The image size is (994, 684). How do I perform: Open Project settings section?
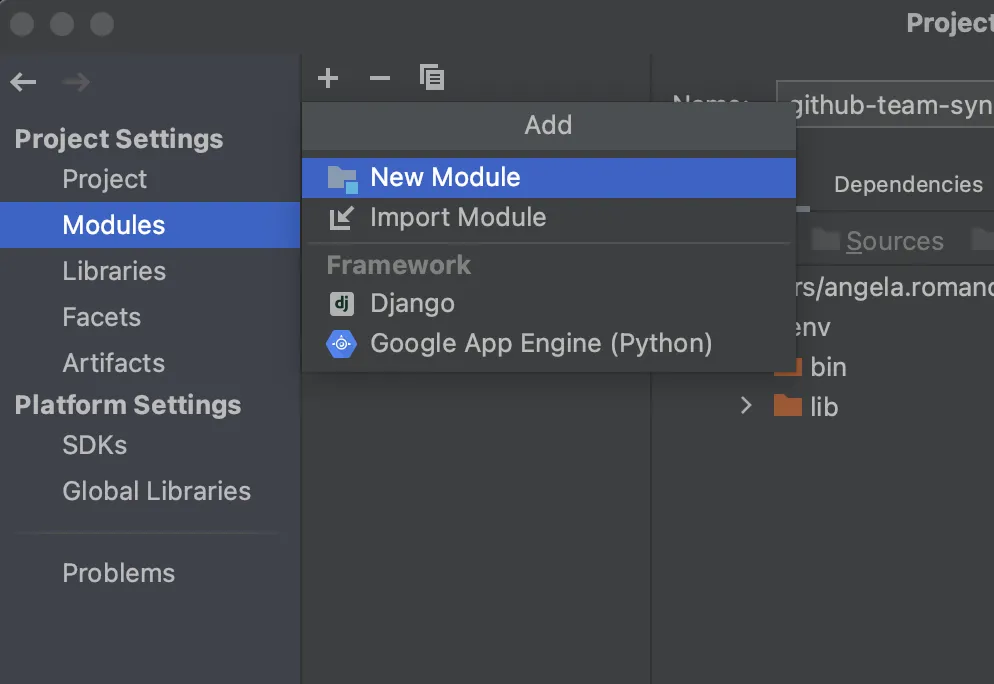click(104, 179)
